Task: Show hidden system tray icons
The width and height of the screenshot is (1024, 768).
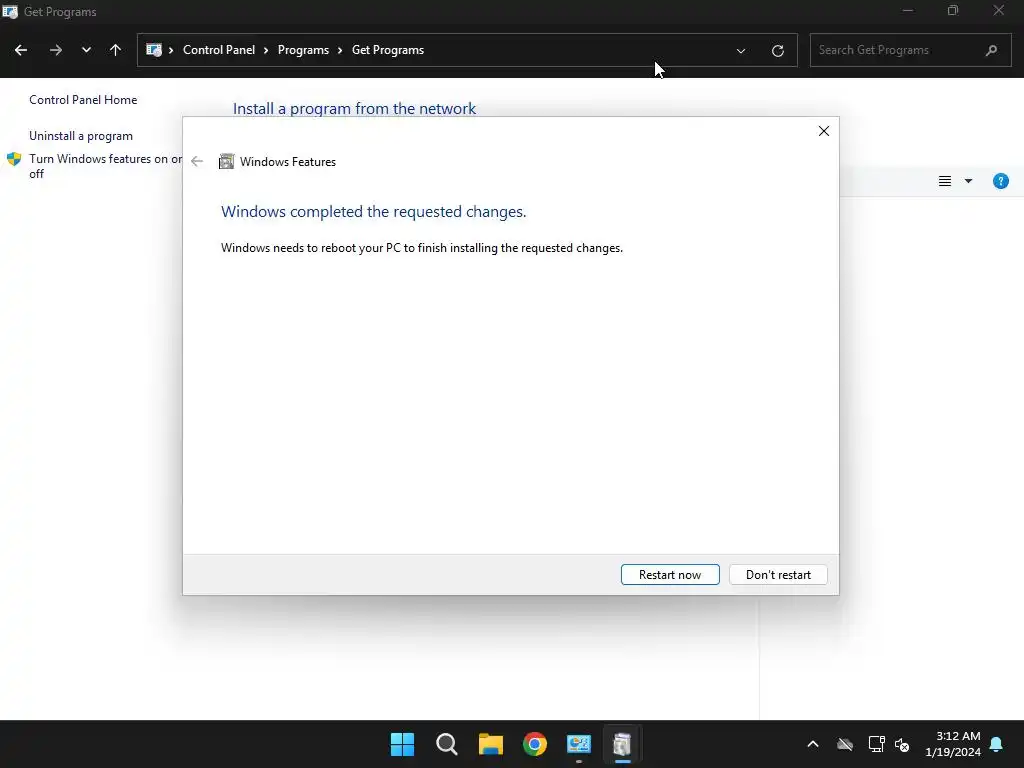Action: click(x=813, y=744)
